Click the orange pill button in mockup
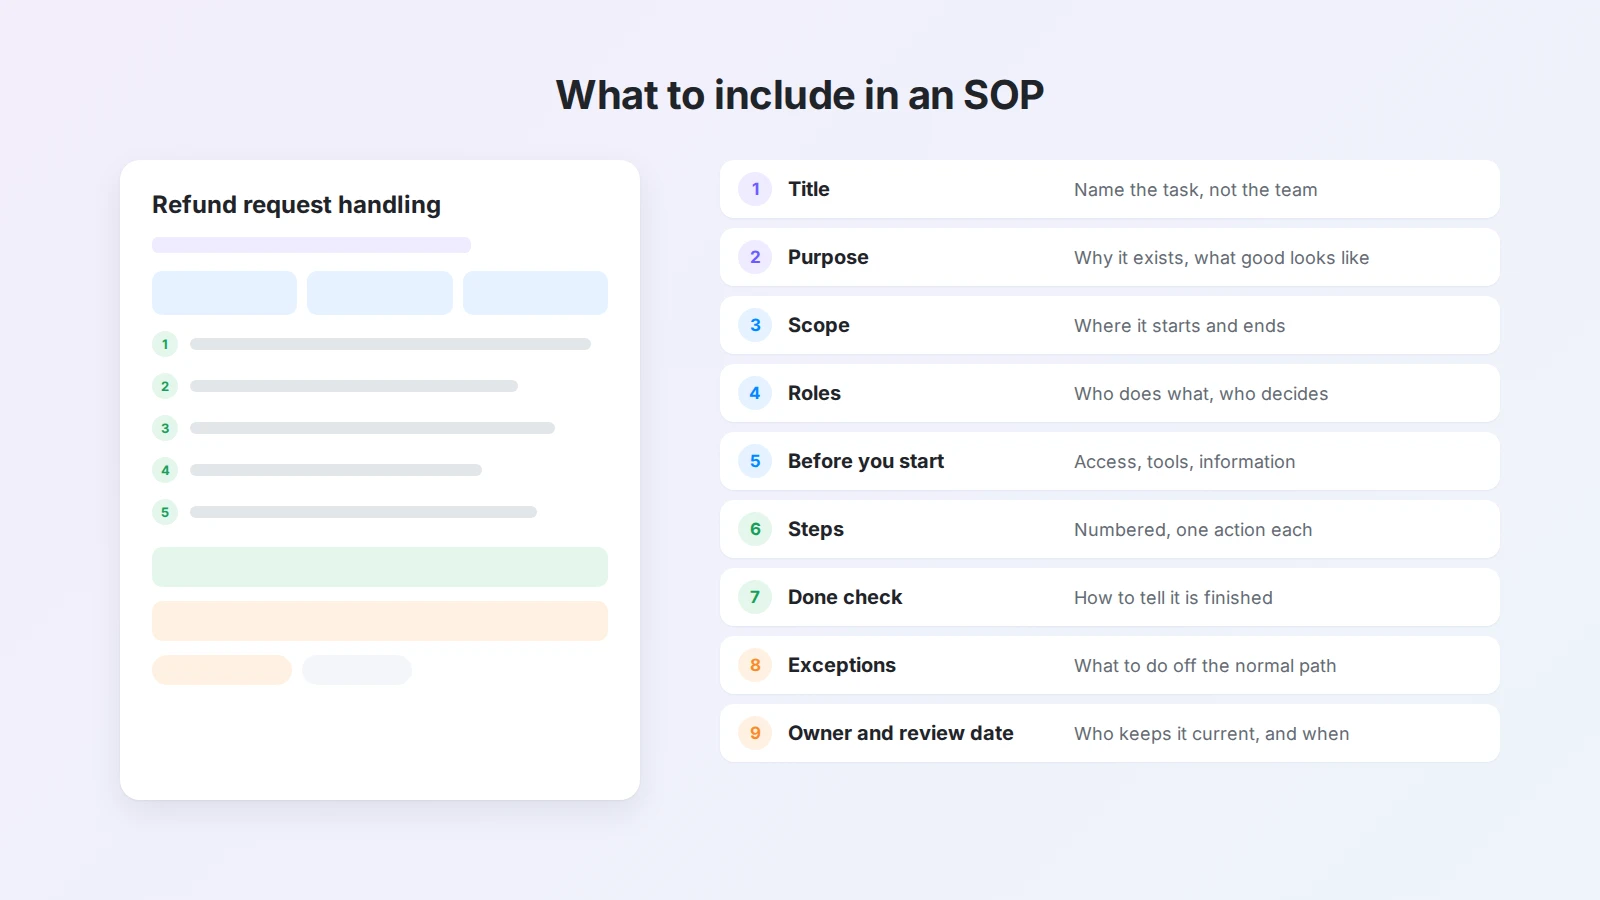 [222, 670]
